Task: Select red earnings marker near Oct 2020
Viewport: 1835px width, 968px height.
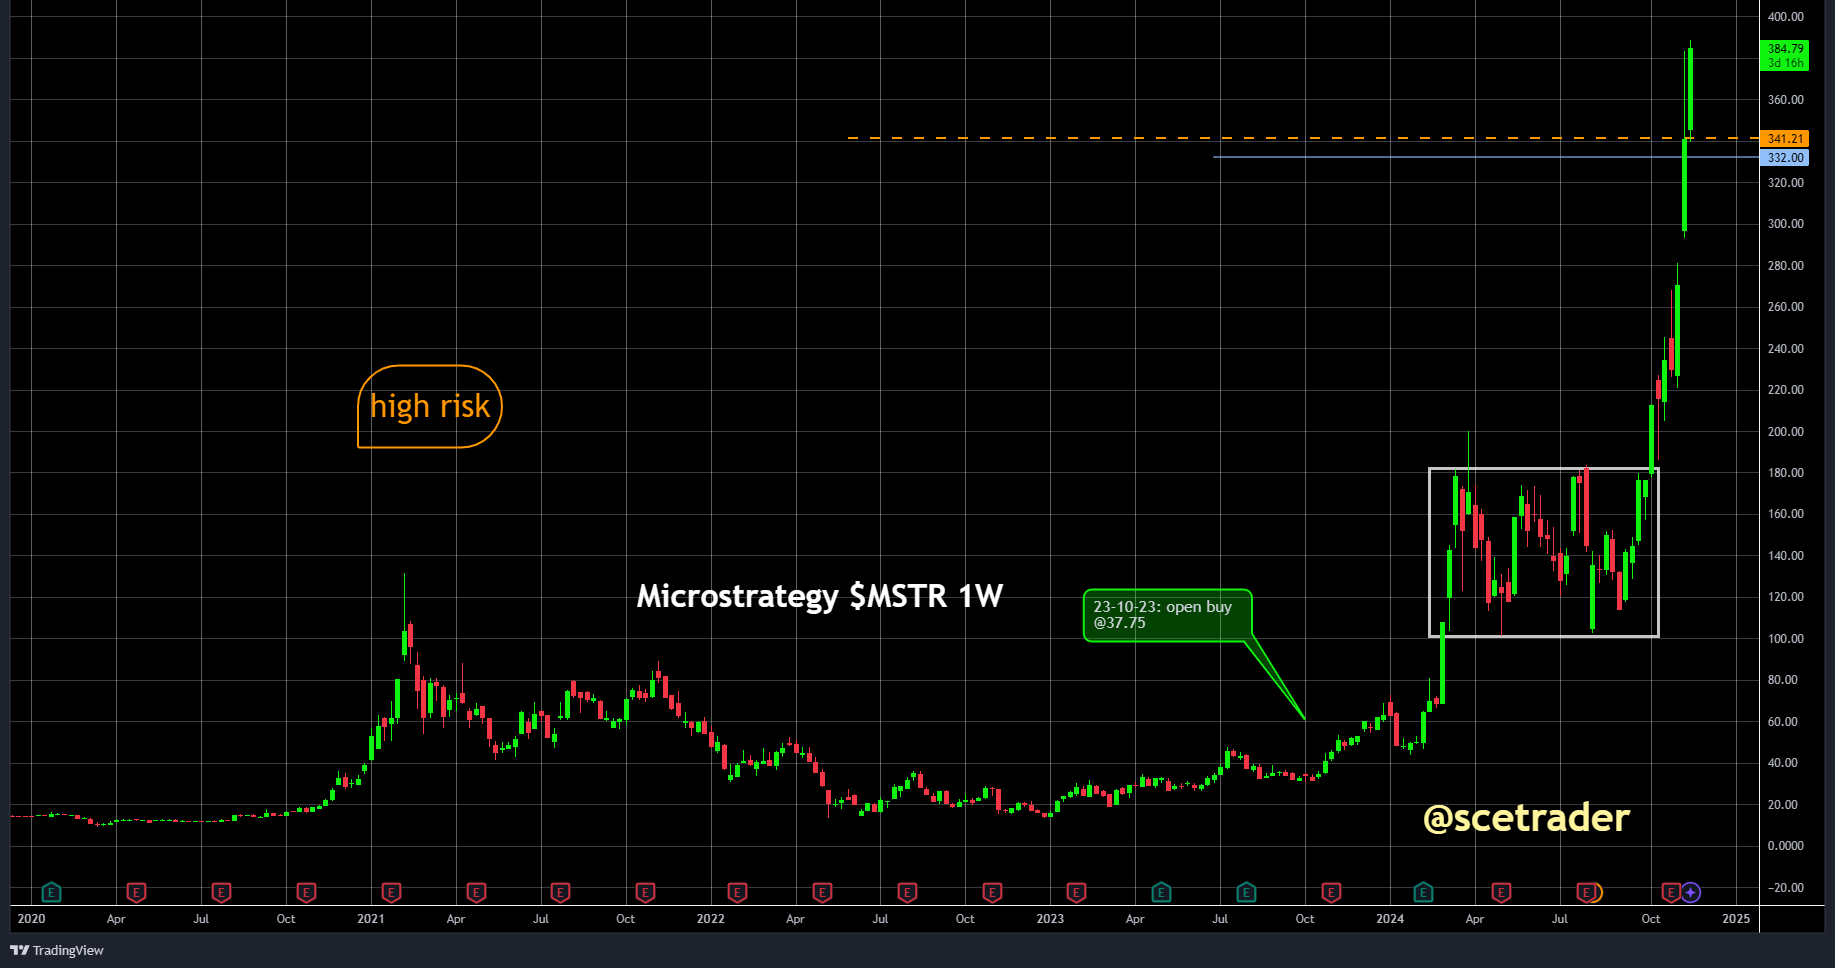Action: pyautogui.click(x=307, y=892)
